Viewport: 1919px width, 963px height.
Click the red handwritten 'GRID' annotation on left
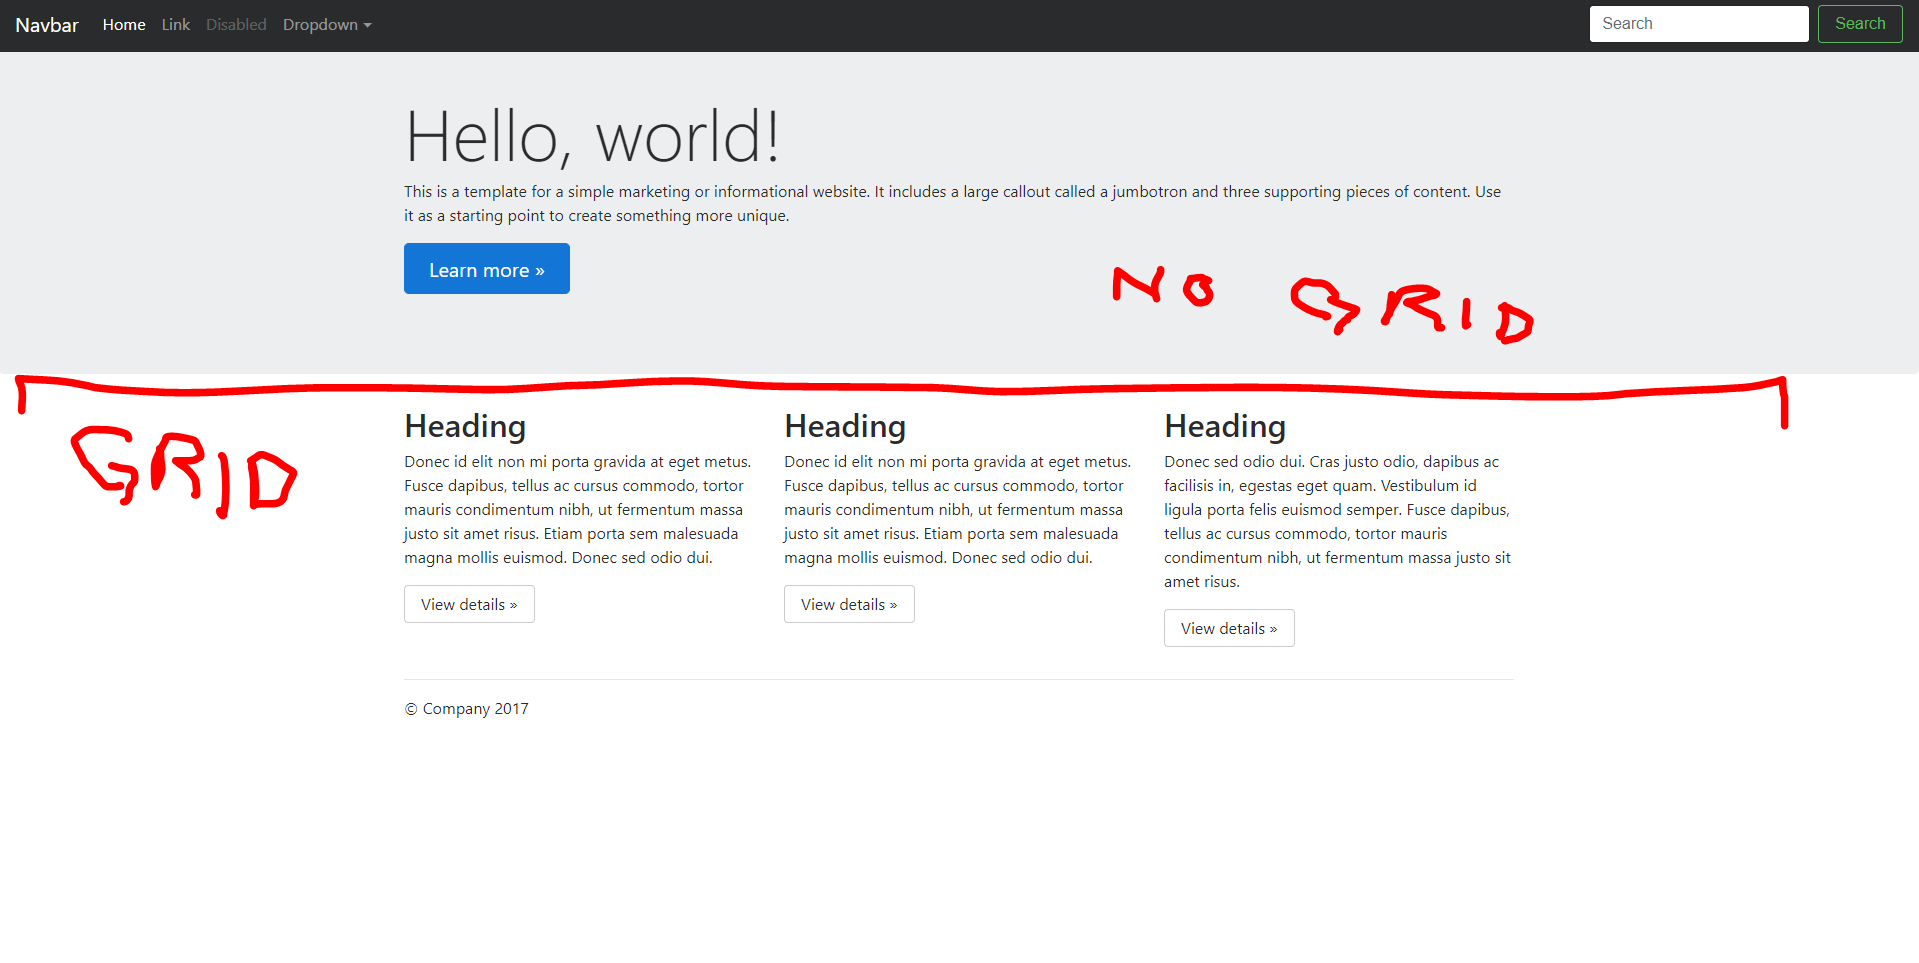point(184,470)
